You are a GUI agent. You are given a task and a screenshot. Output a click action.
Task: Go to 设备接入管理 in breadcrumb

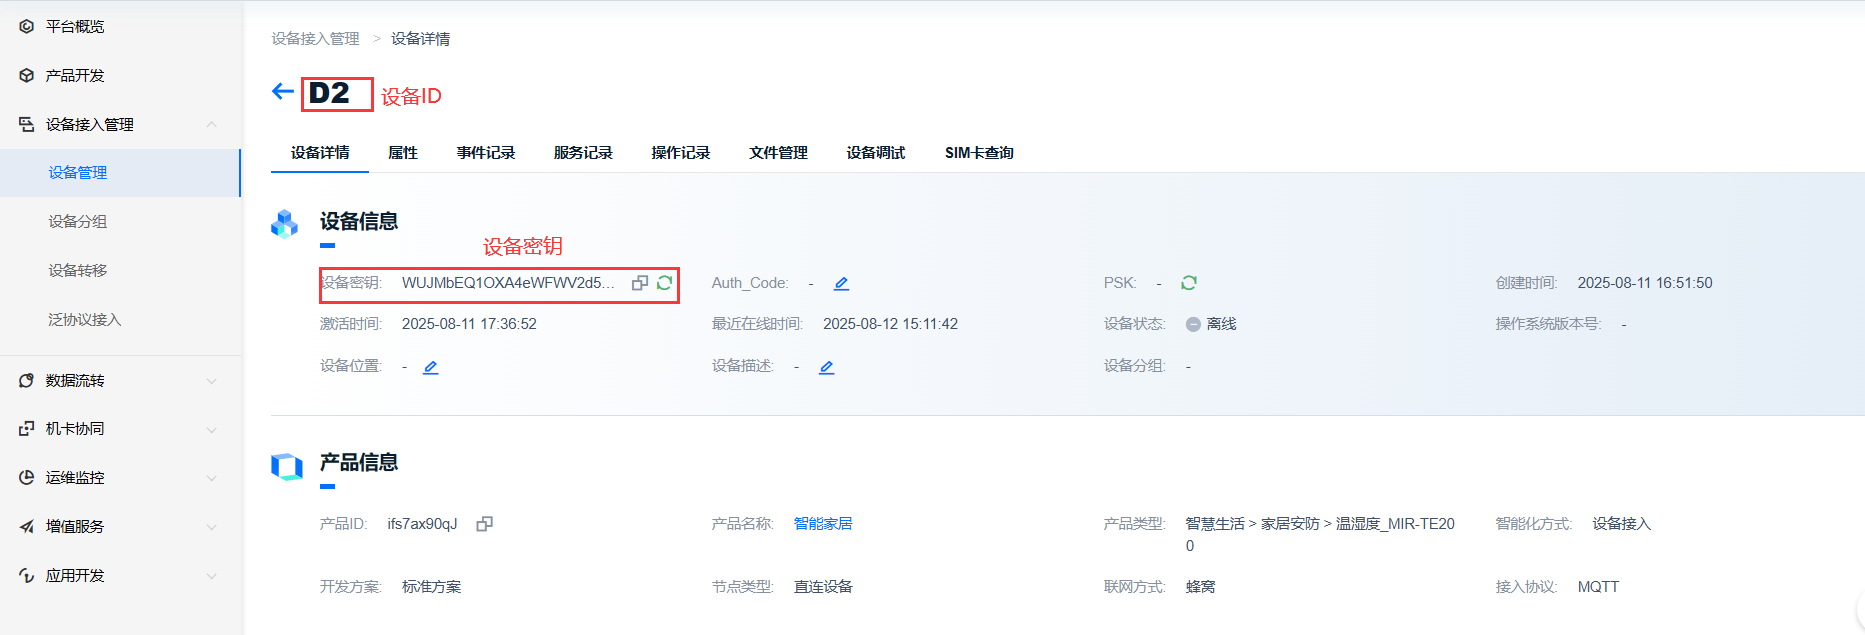click(315, 39)
